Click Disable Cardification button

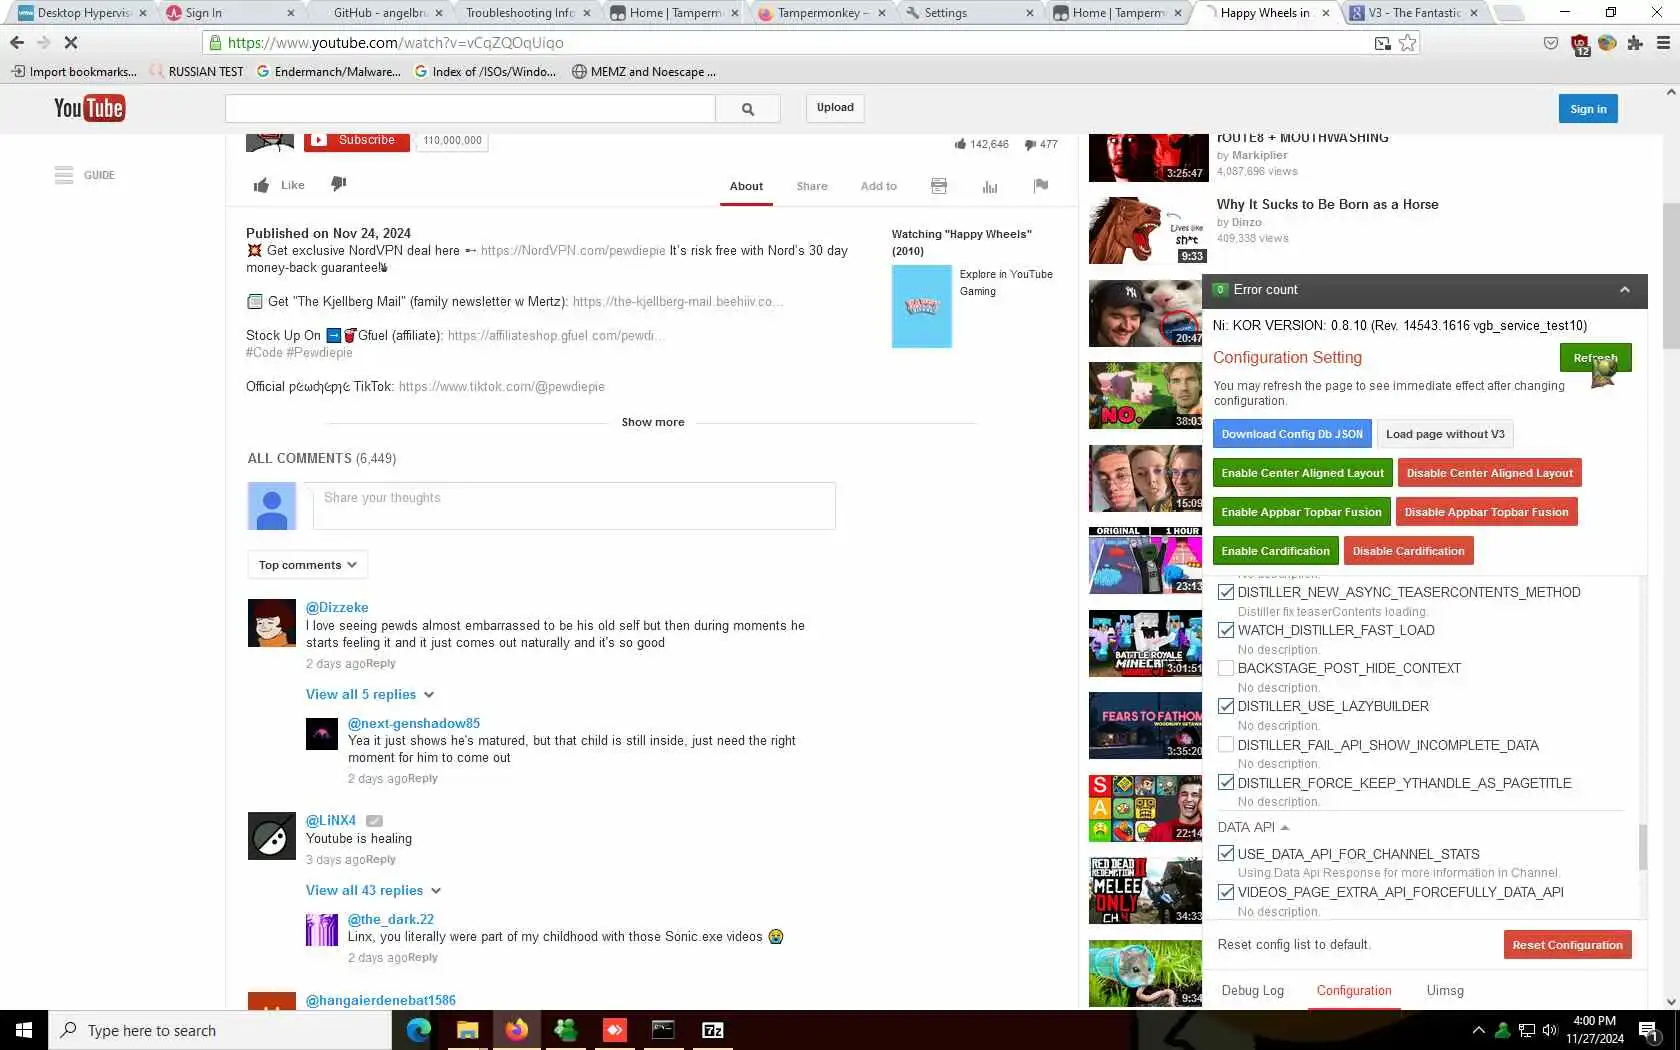1408,551
